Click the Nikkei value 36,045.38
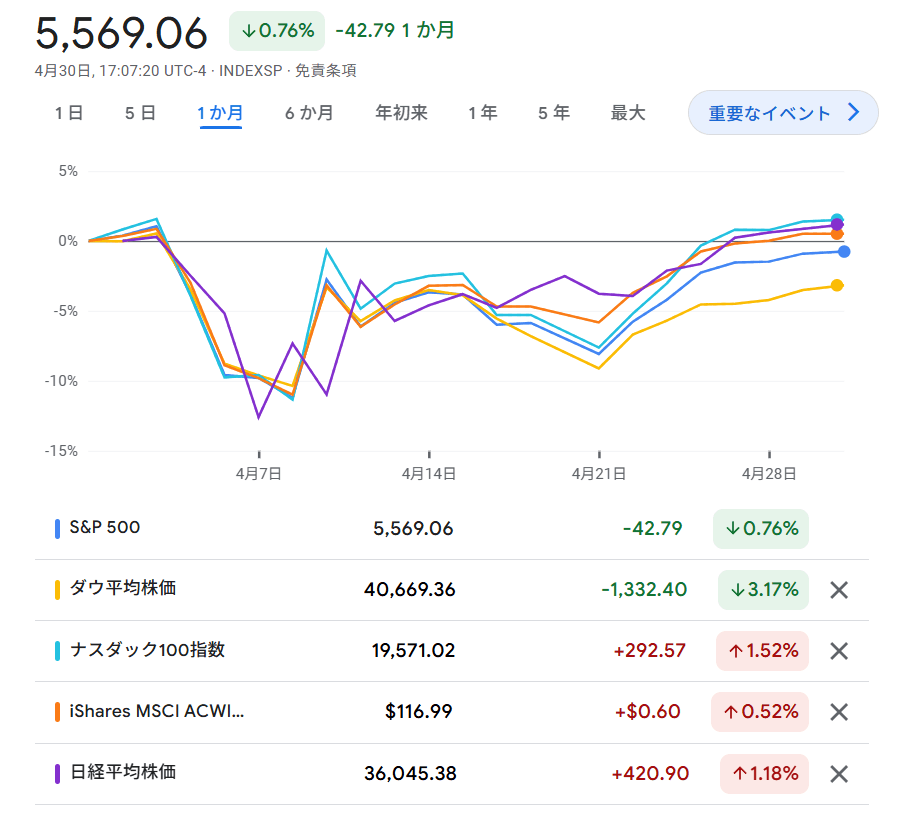901x813 pixels. click(410, 773)
